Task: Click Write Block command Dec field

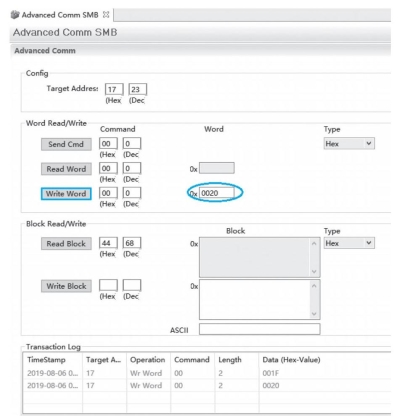Action: coord(132,285)
